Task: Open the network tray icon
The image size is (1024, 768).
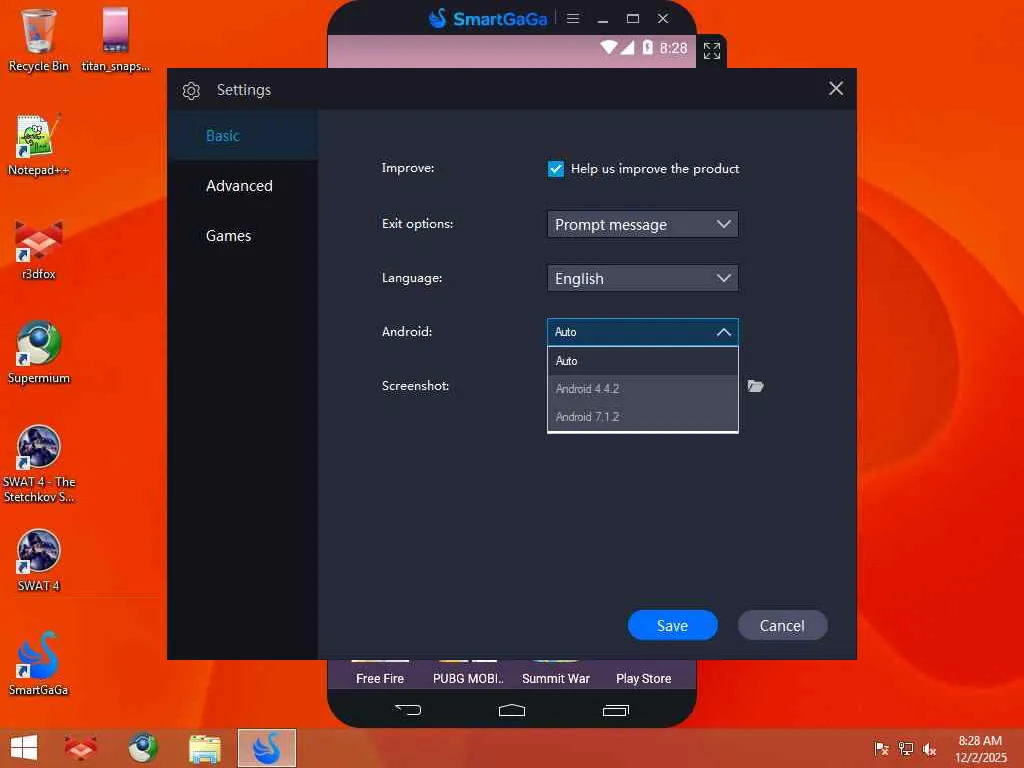Action: pos(906,748)
